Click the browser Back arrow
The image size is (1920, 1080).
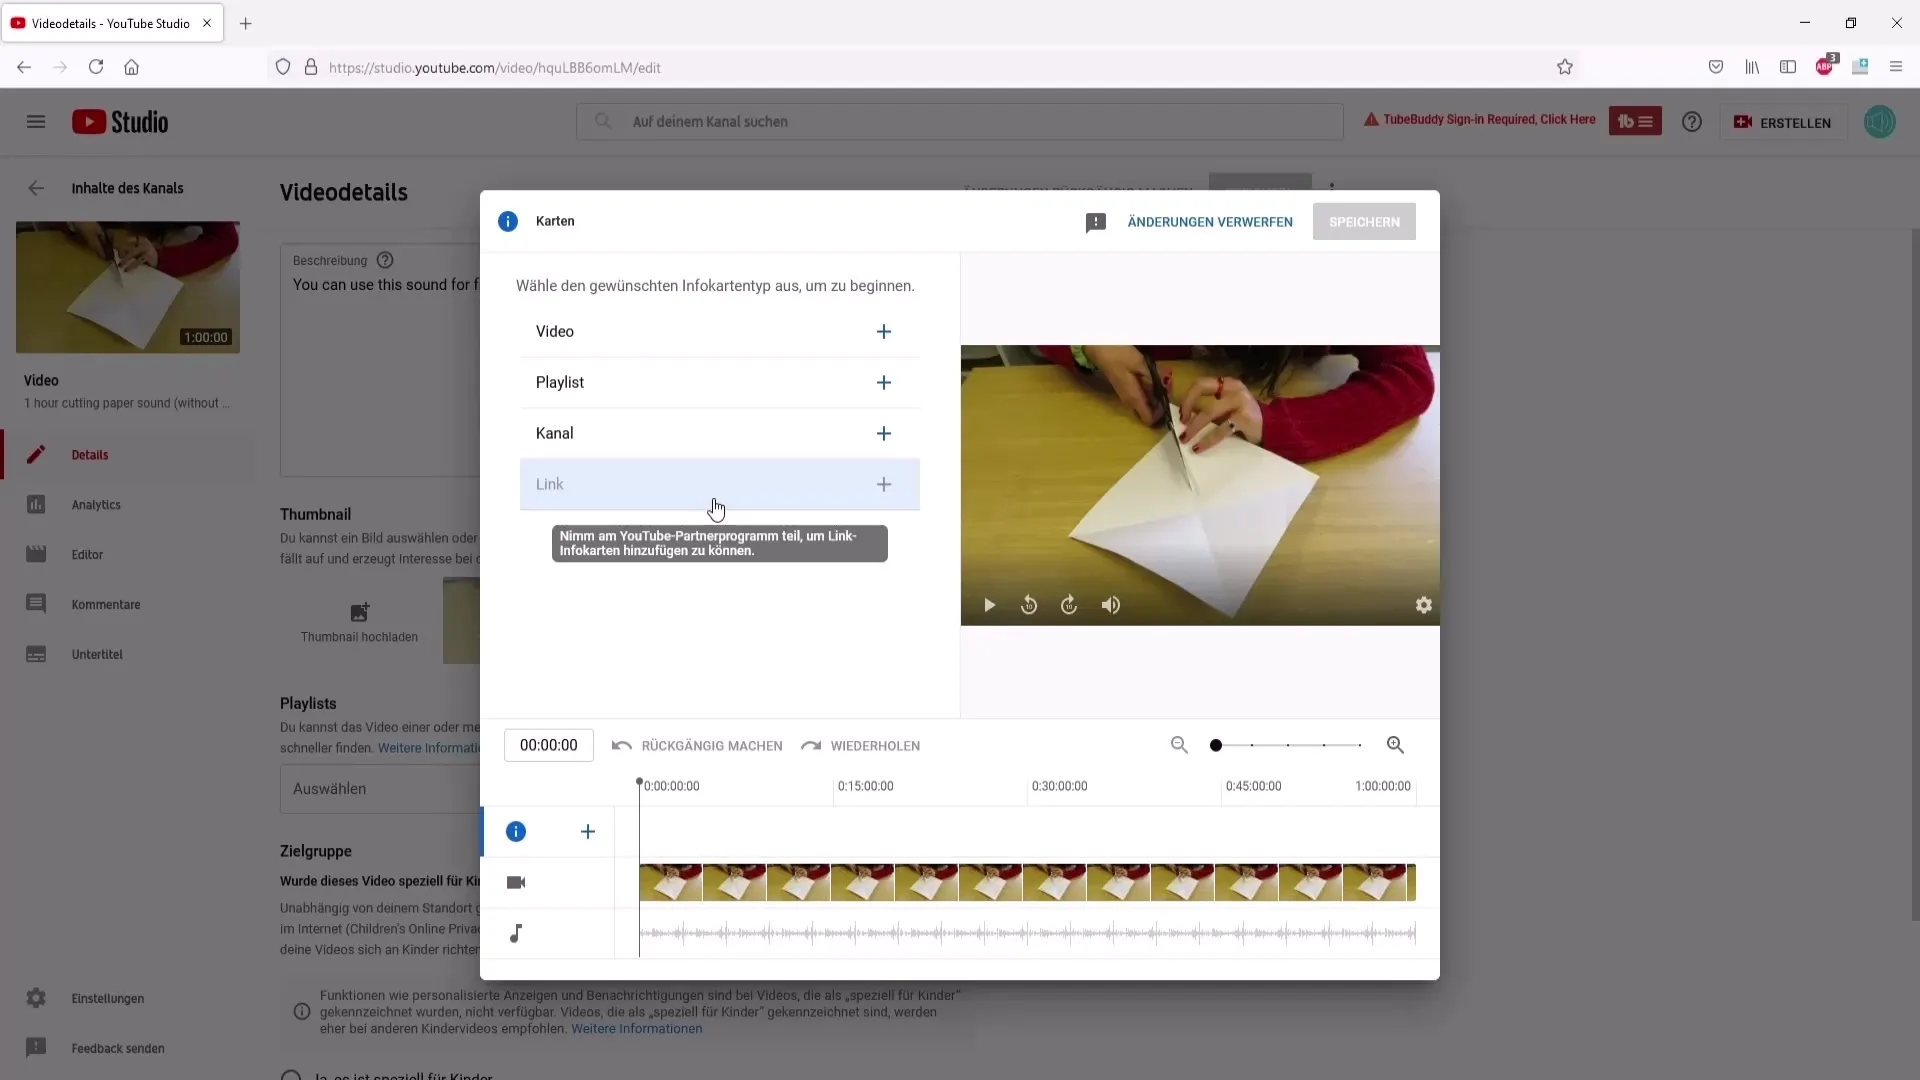[24, 67]
